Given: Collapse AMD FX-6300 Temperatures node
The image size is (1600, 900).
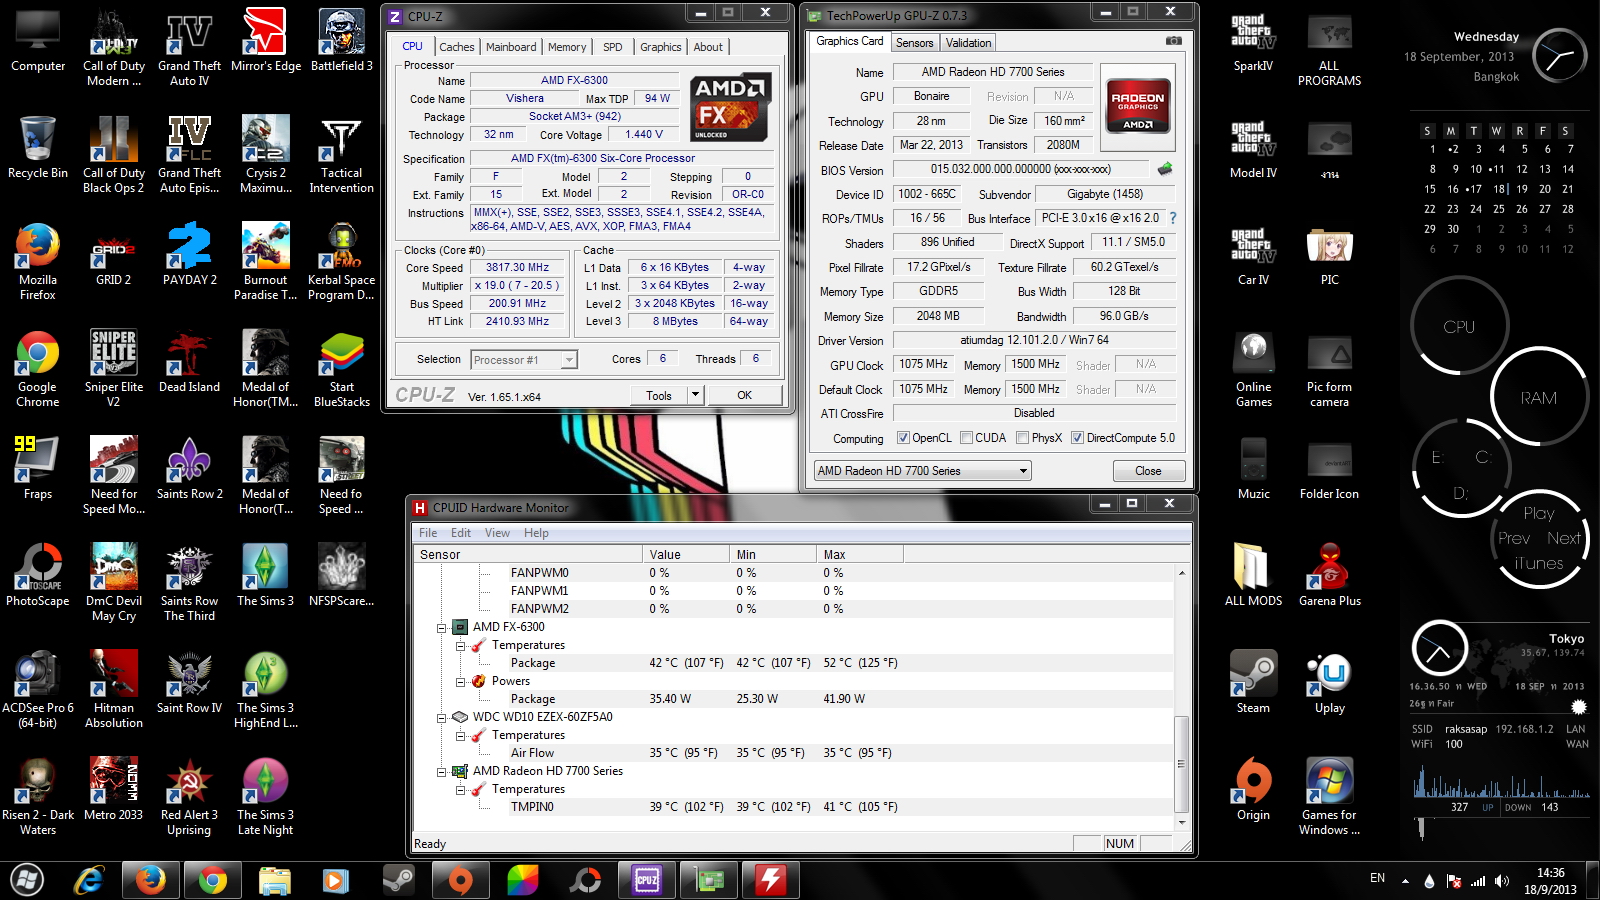Looking at the screenshot, I should pos(461,646).
